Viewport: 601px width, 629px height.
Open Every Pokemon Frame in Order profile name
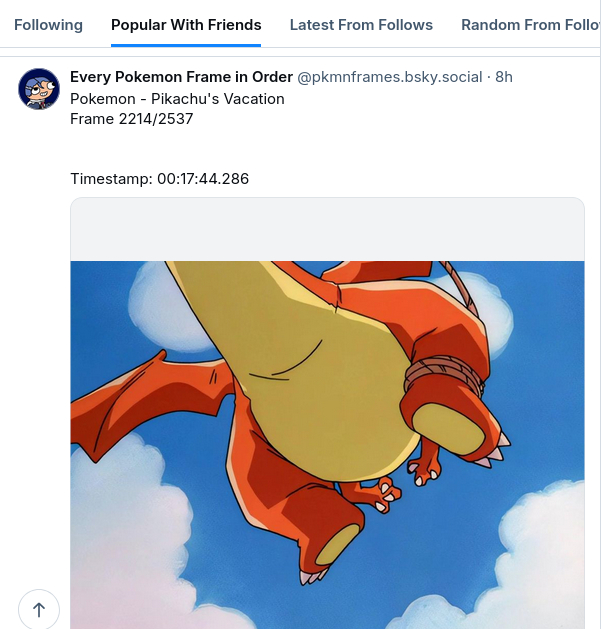pyautogui.click(x=181, y=77)
